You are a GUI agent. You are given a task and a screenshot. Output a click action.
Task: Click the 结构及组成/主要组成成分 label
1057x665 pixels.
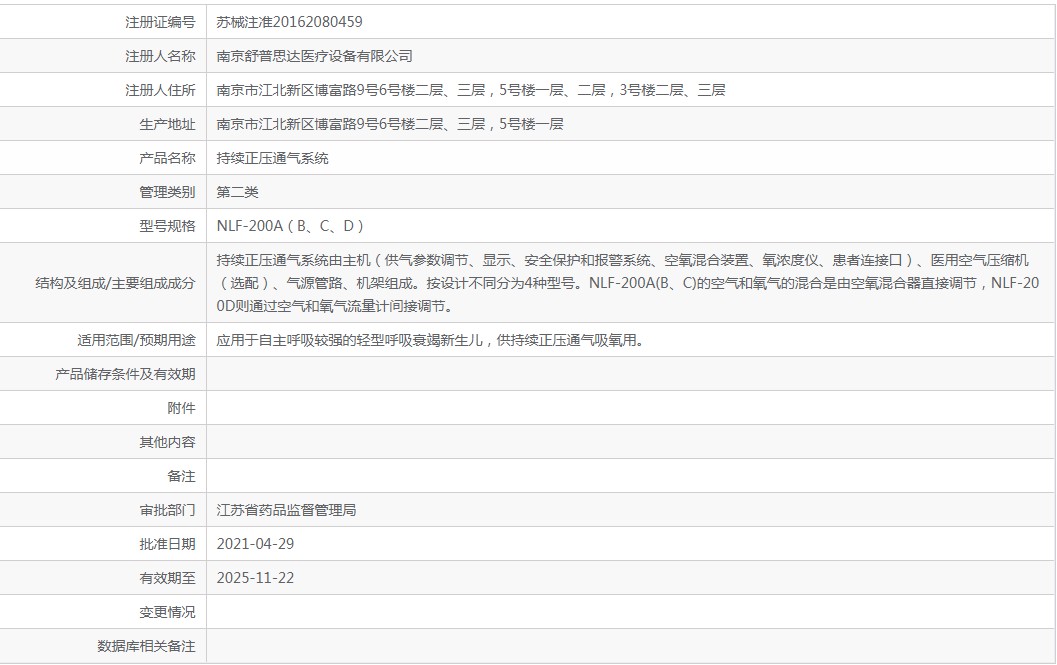(115, 283)
